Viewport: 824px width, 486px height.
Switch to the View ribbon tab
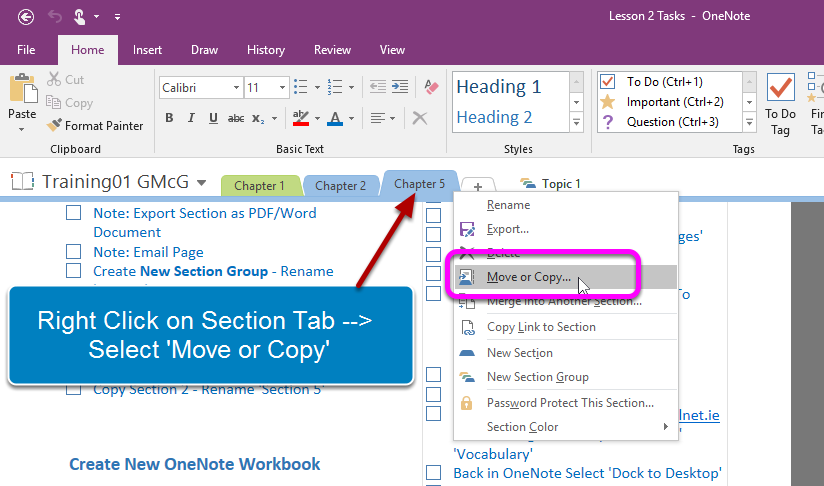click(x=392, y=50)
